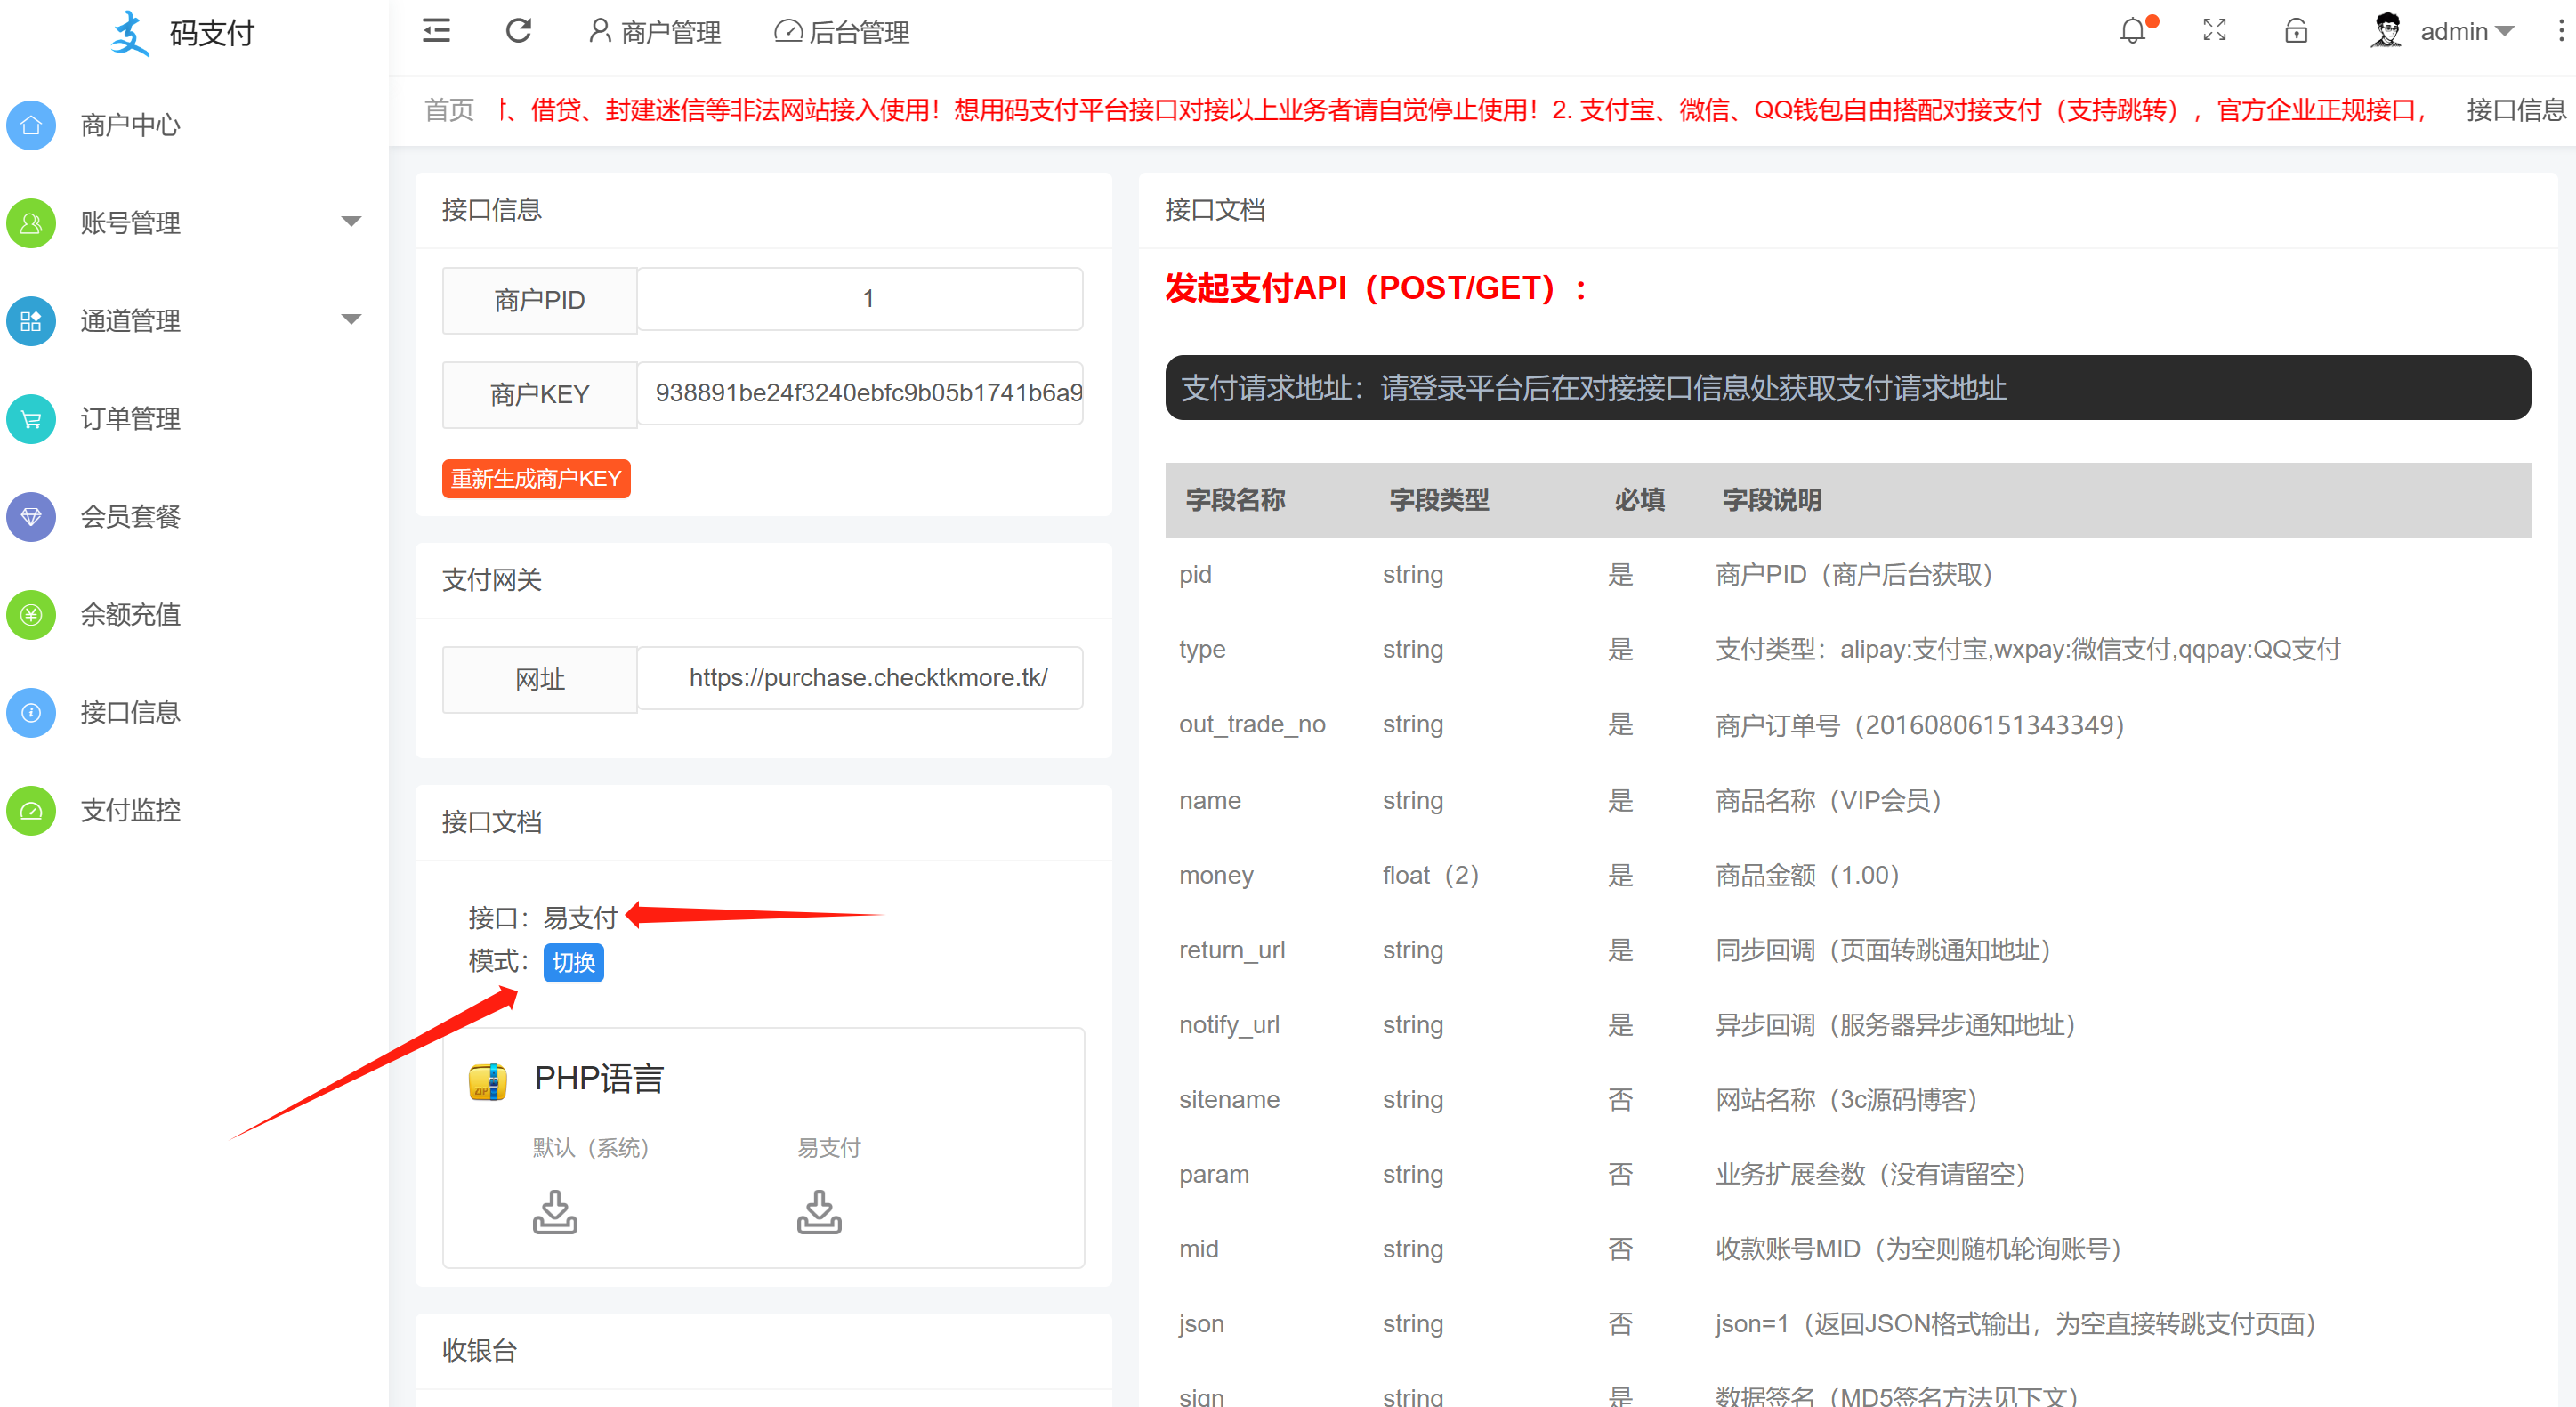This screenshot has height=1407, width=2576.
Task: Click the 接口：易支付 label
Action: [x=543, y=918]
